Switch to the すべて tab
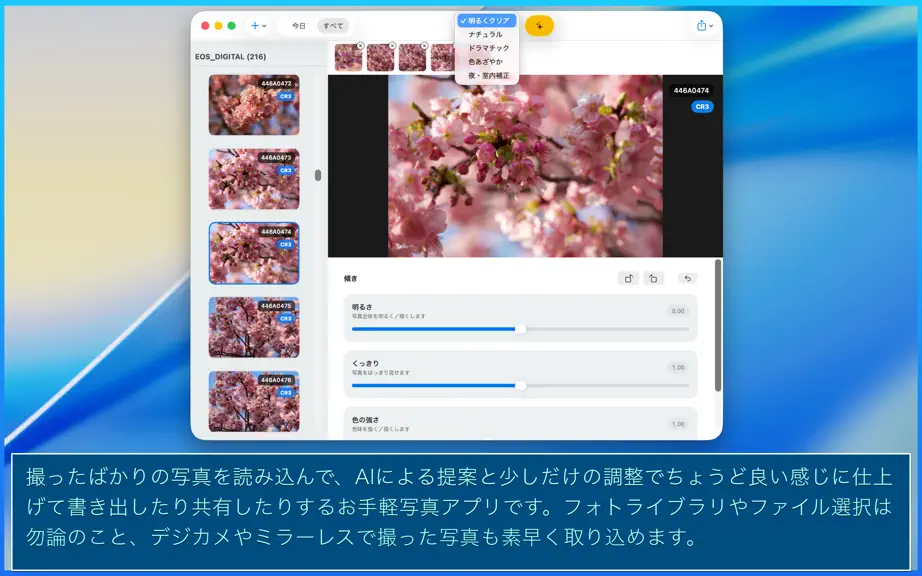This screenshot has height=576, width=922. [x=333, y=26]
